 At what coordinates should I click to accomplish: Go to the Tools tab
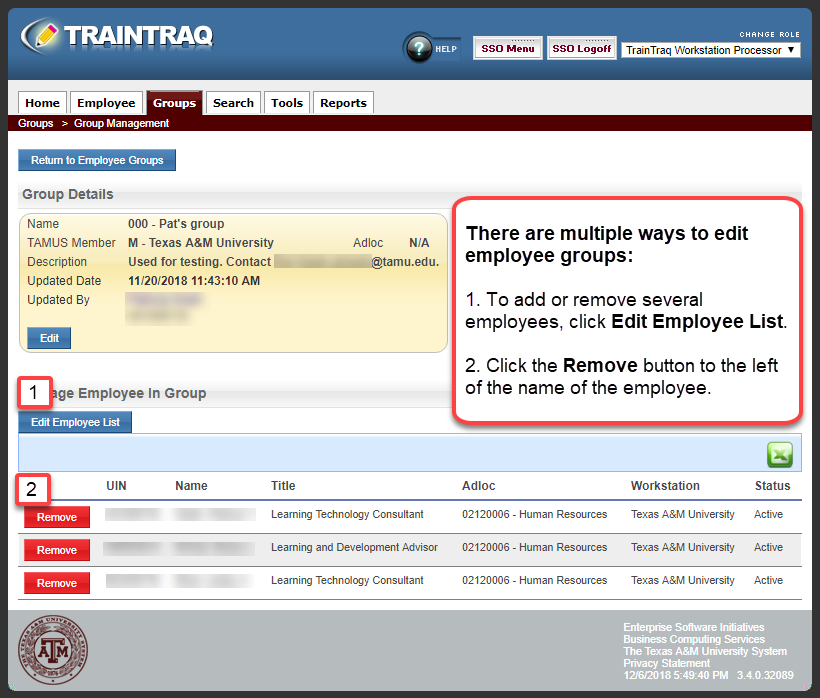287,102
